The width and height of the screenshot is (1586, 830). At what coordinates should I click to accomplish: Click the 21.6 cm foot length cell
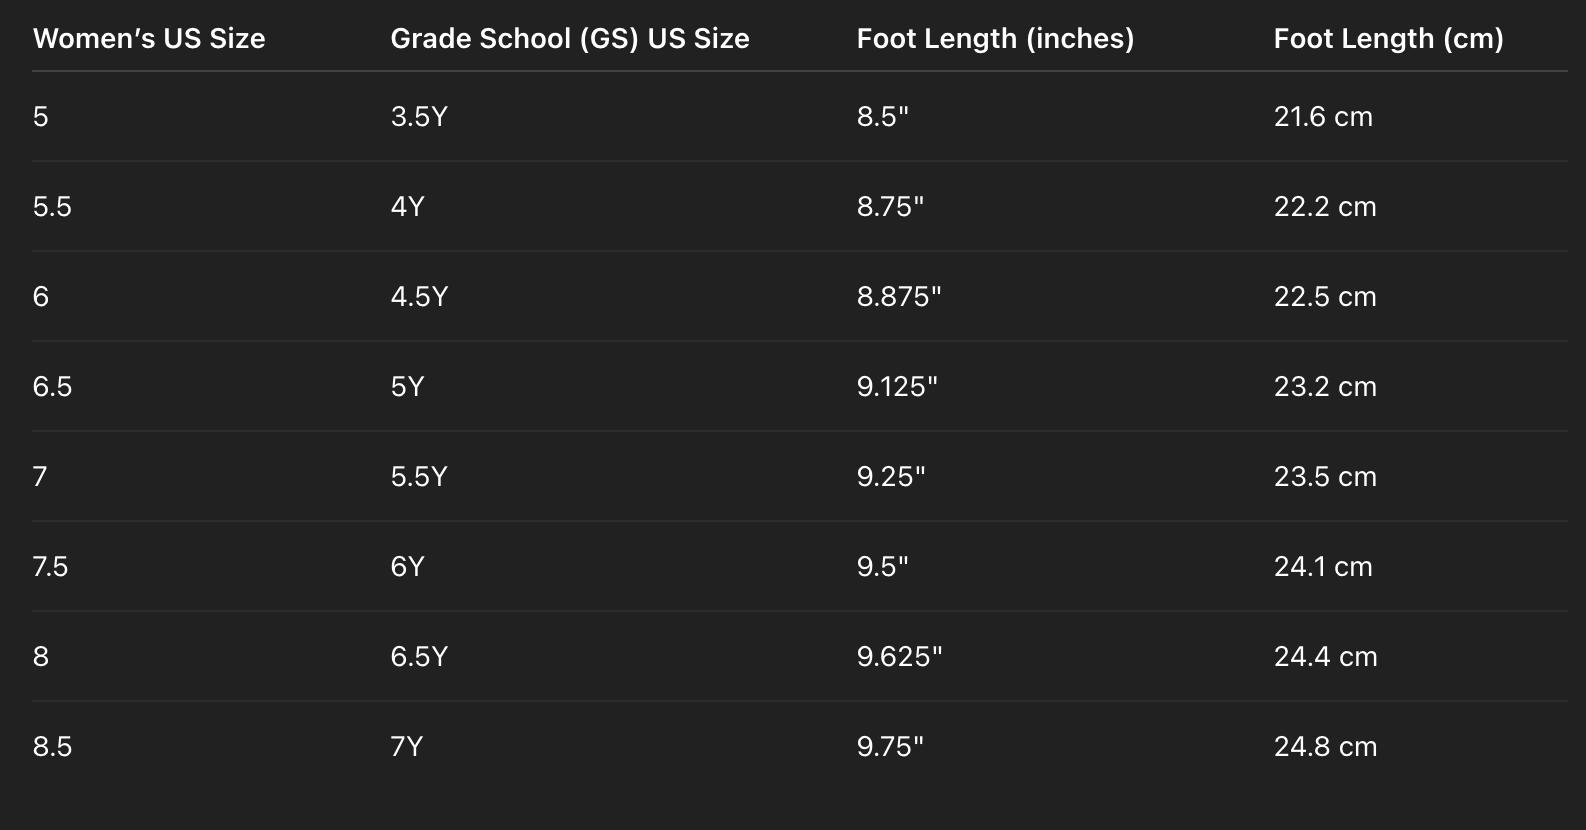(x=1323, y=117)
